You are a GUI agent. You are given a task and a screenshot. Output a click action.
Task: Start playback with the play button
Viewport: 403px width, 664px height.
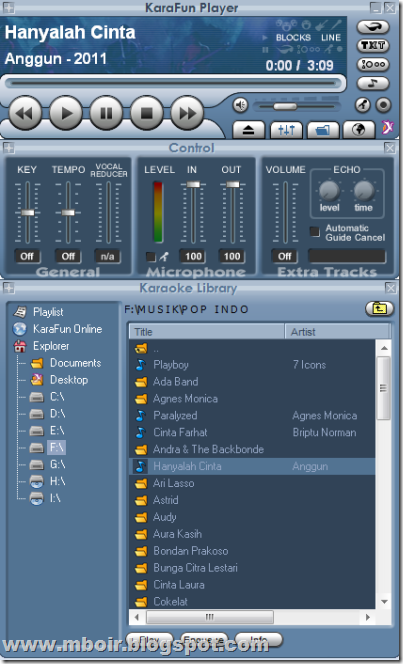click(x=66, y=113)
